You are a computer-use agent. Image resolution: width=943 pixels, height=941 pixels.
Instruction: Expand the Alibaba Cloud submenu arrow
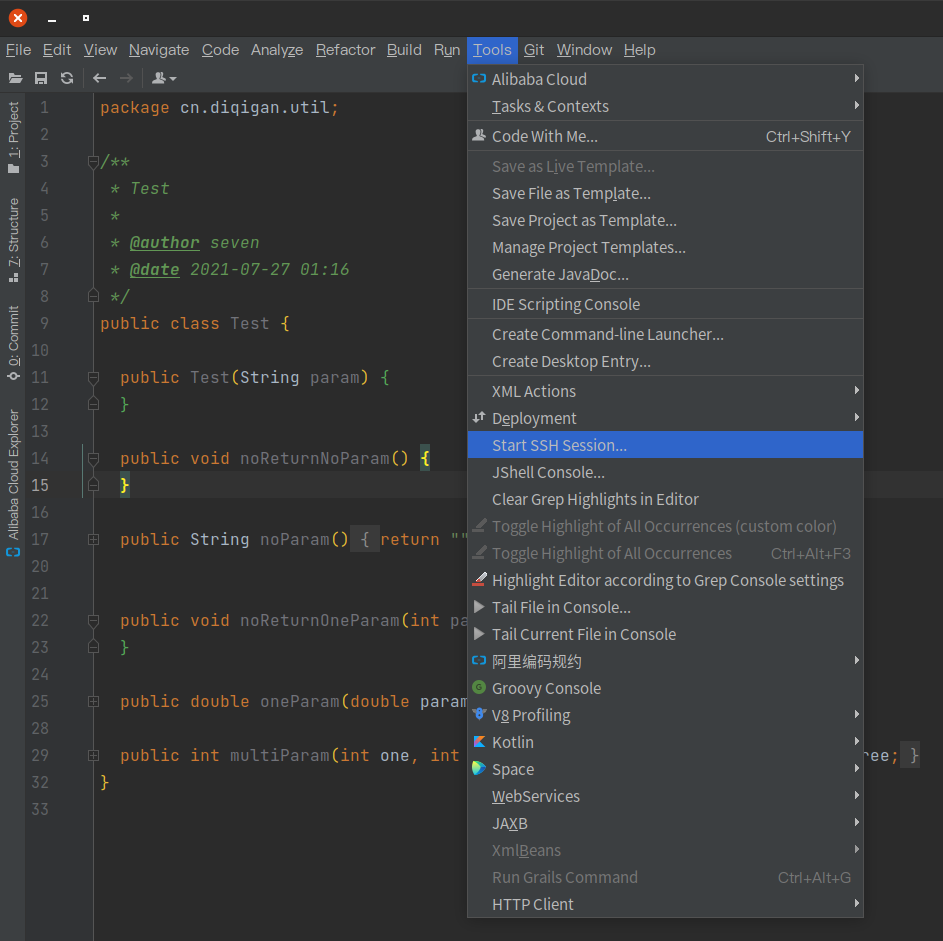[x=856, y=78]
